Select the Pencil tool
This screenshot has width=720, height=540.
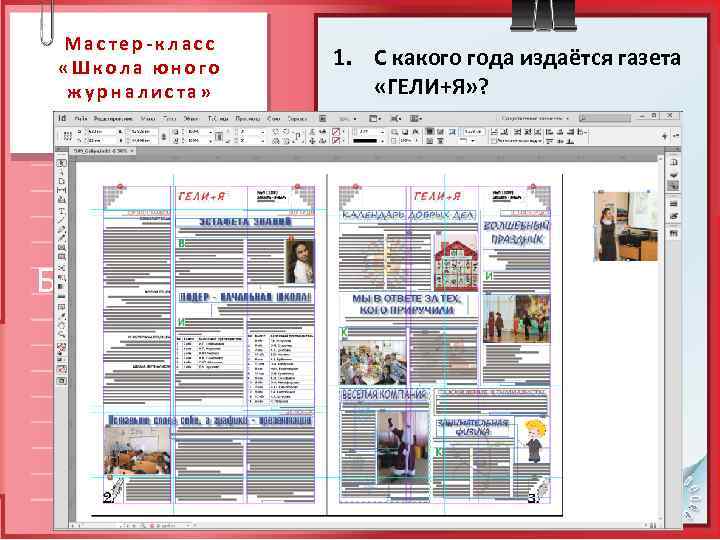pos(61,239)
